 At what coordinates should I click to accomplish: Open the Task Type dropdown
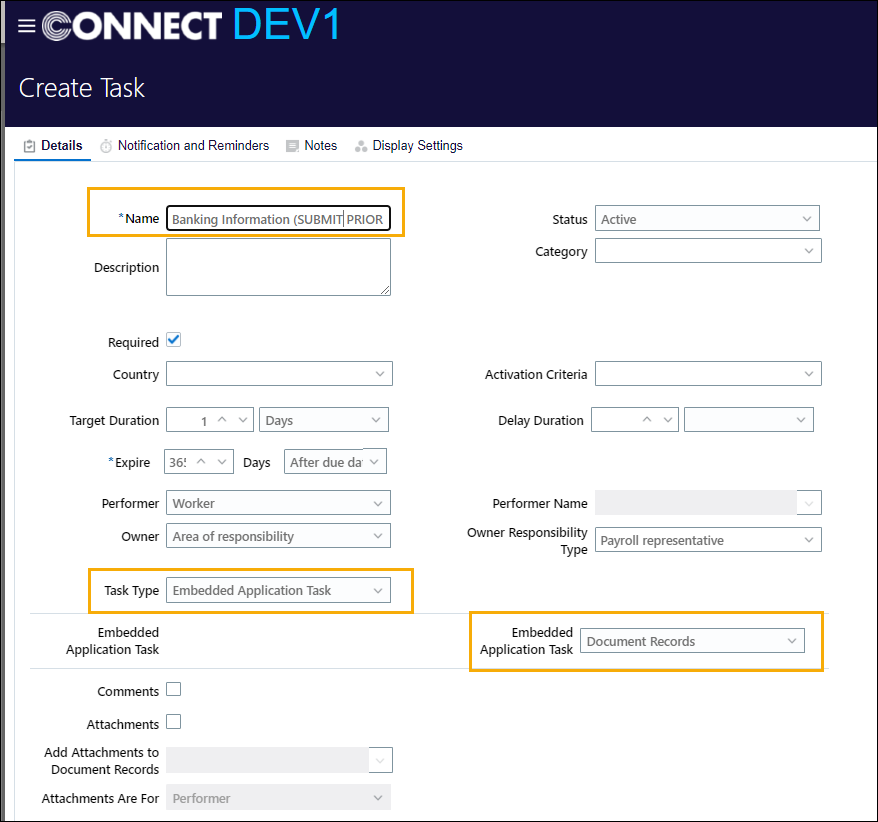[x=278, y=590]
